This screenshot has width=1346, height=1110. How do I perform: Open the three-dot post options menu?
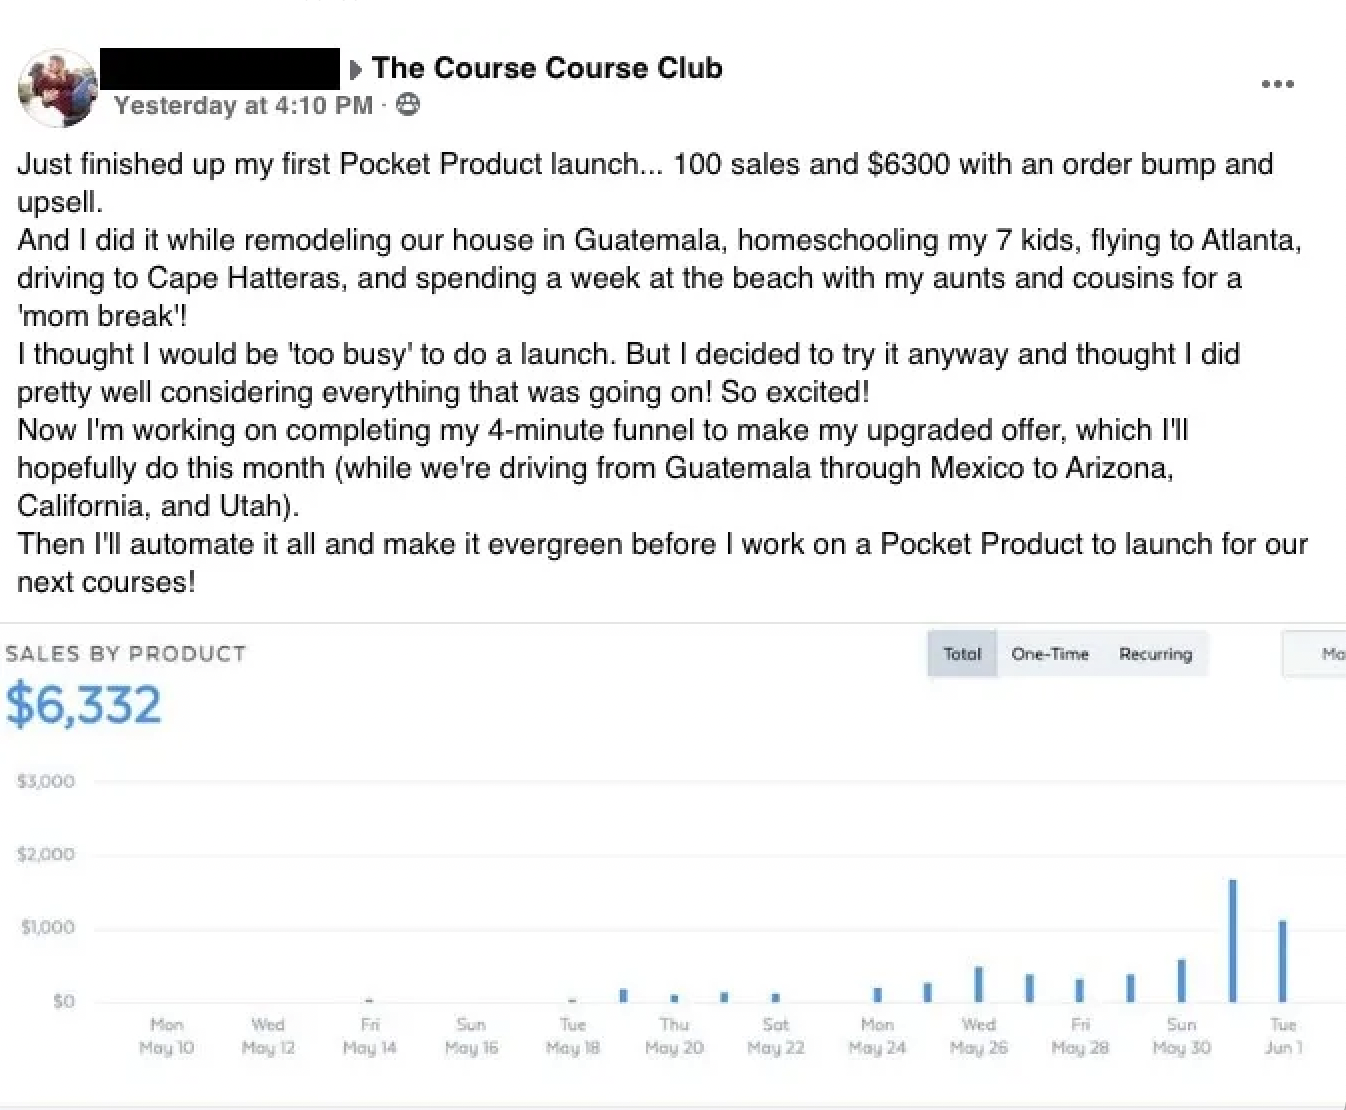pos(1277,84)
